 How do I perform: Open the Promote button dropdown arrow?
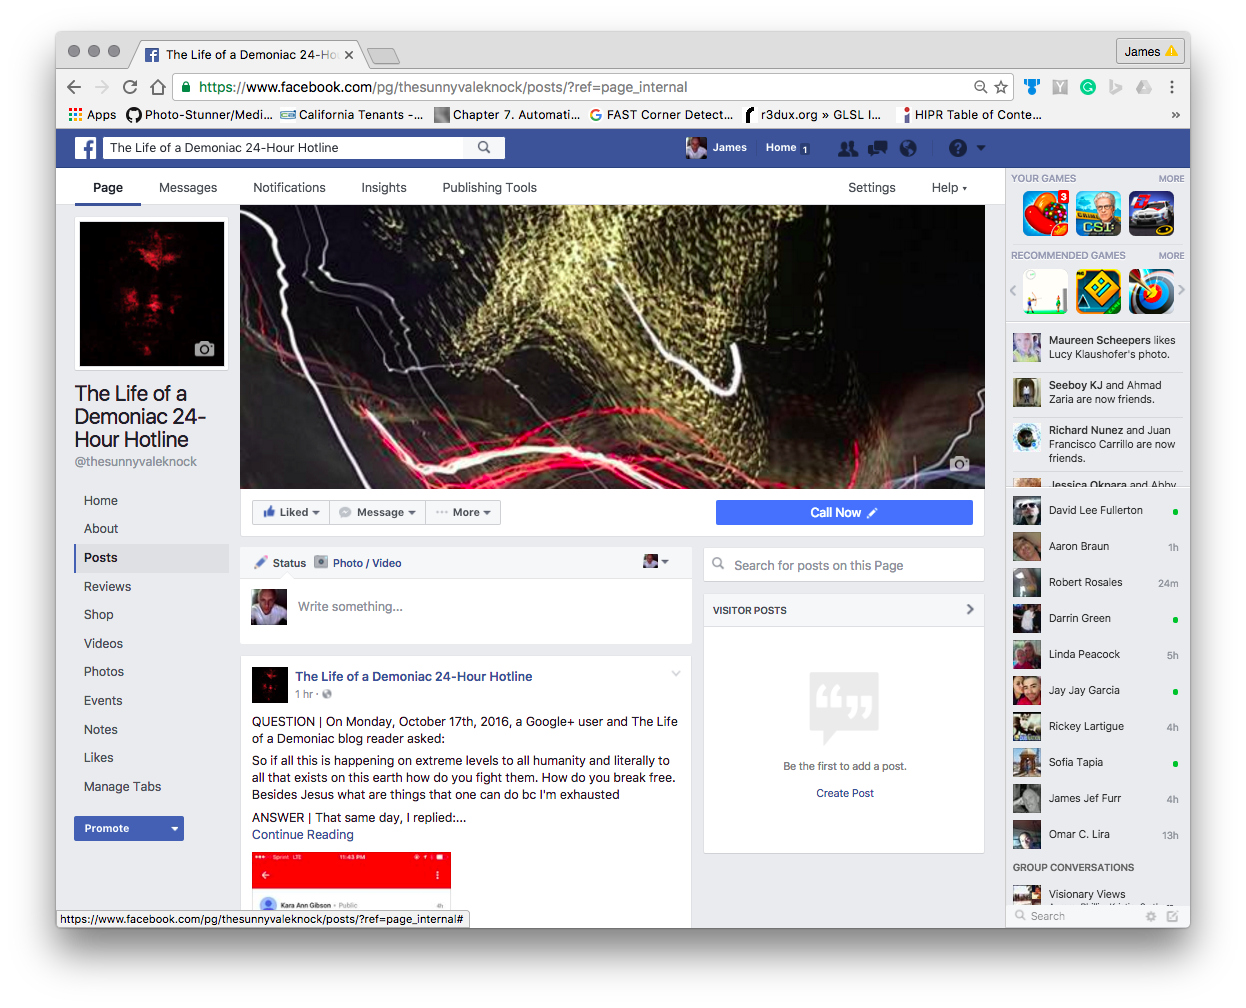[175, 829]
